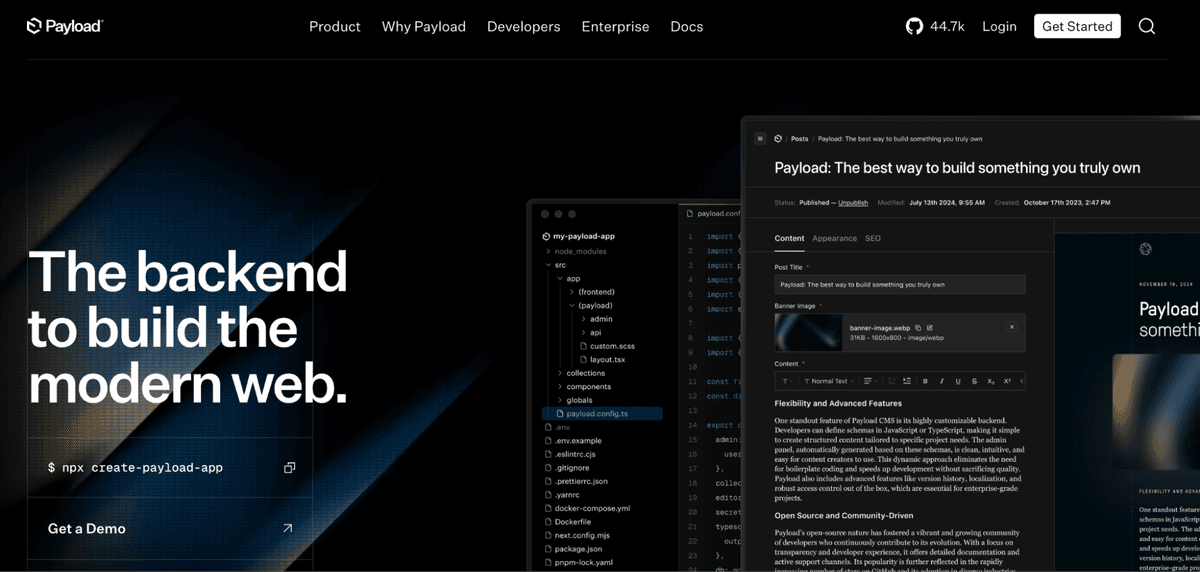Select .prettierrc.json in the file tree

click(x=581, y=481)
